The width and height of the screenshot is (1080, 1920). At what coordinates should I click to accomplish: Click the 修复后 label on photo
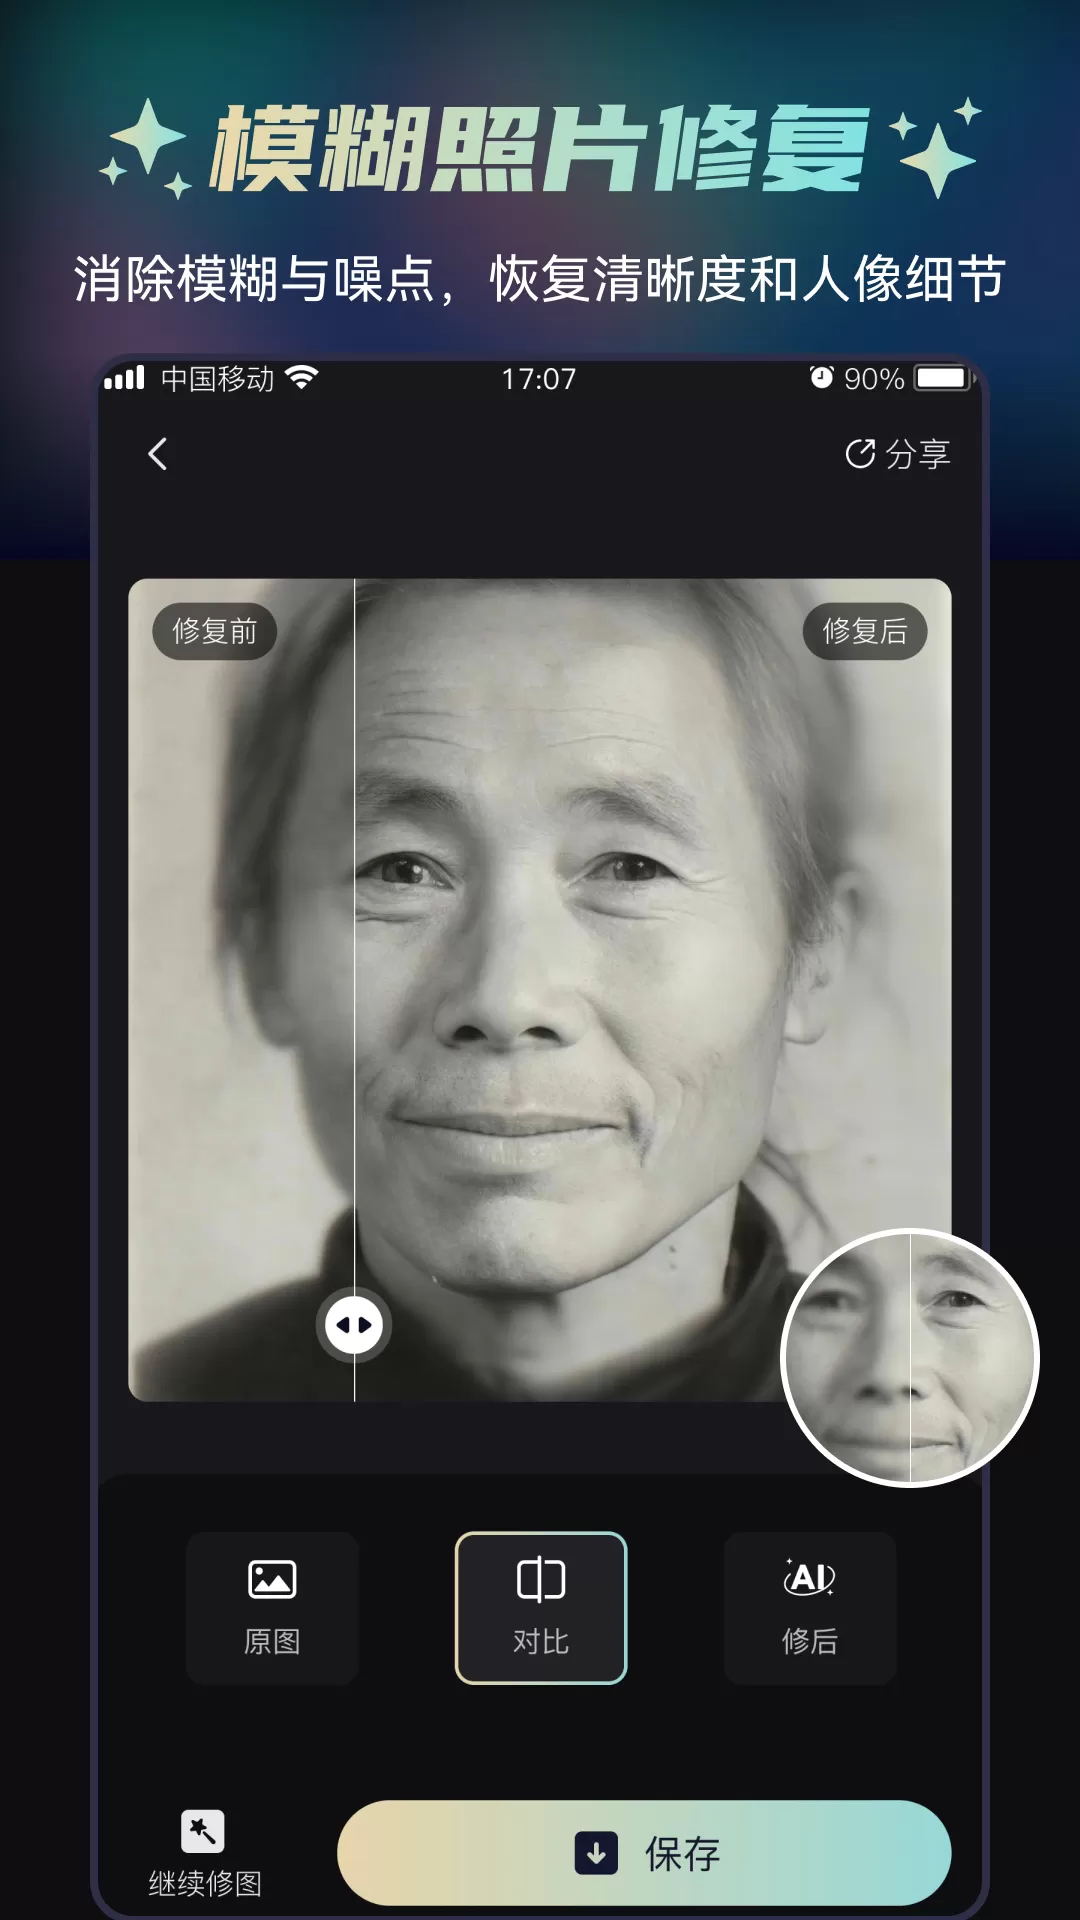coord(865,631)
